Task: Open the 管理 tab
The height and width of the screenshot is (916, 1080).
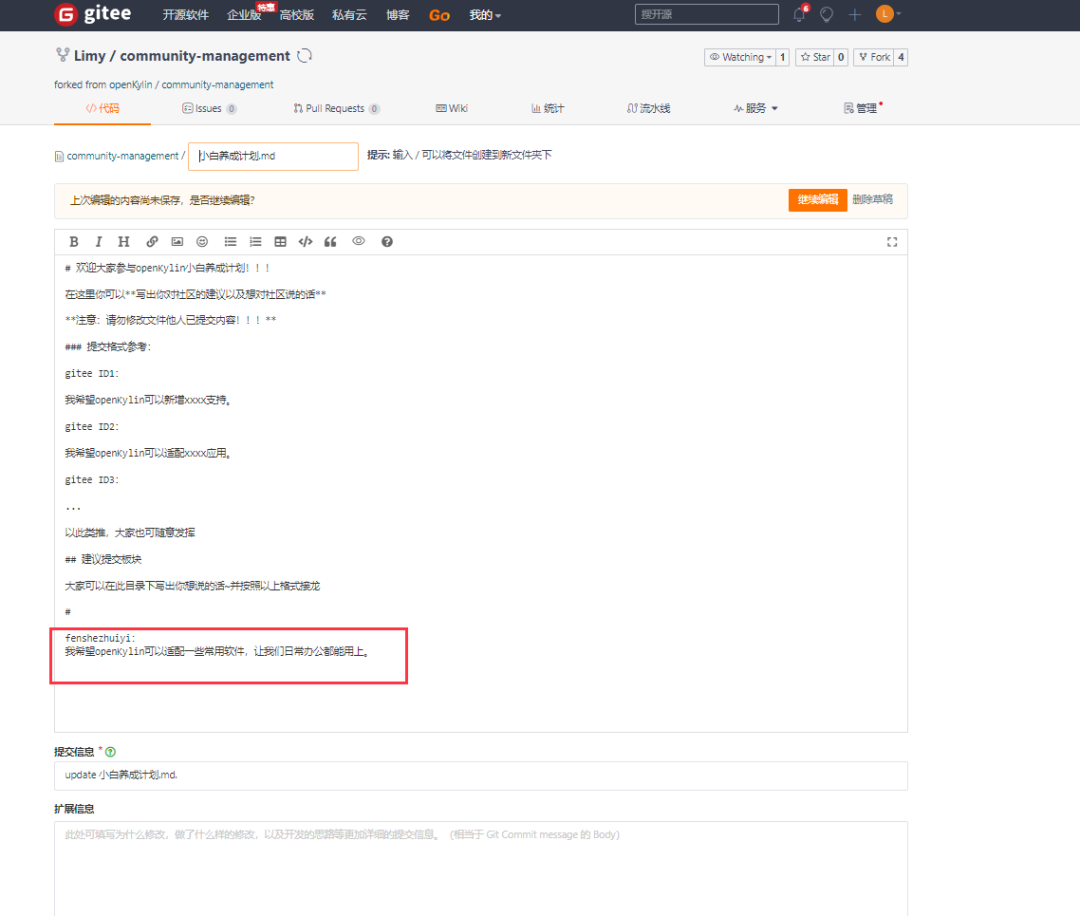Action: pyautogui.click(x=862, y=108)
